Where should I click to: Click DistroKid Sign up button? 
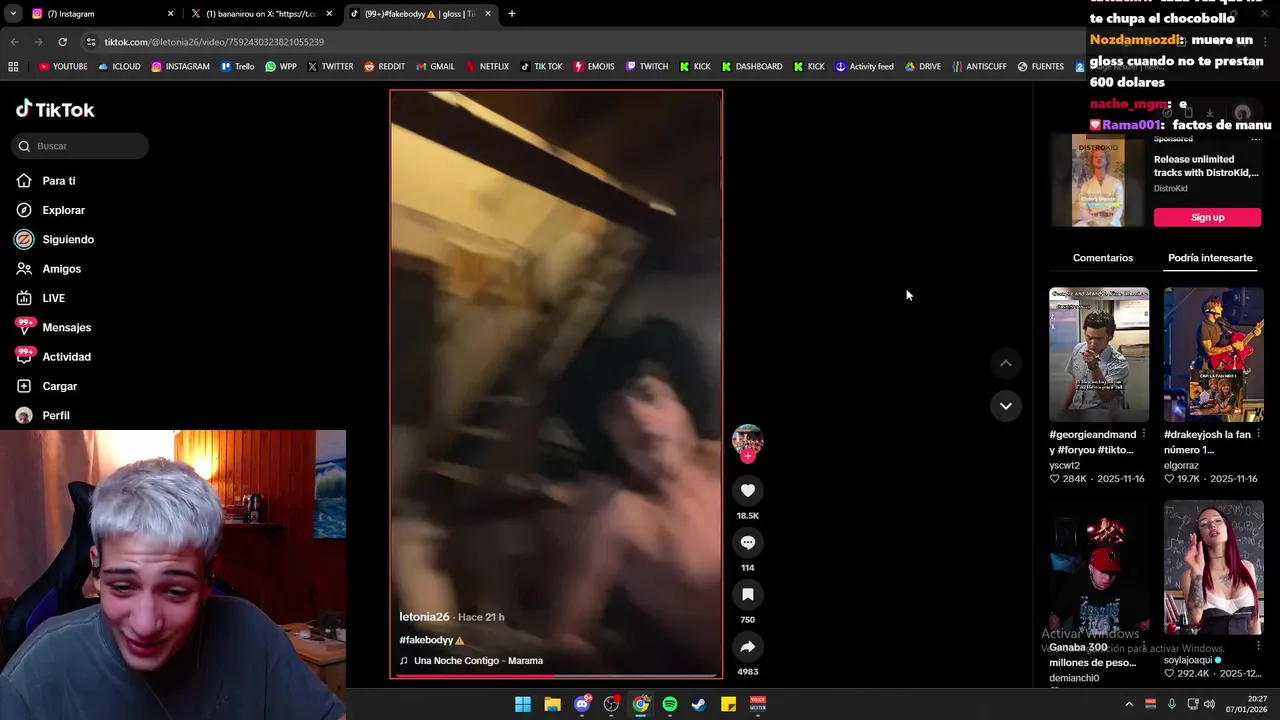(1207, 217)
